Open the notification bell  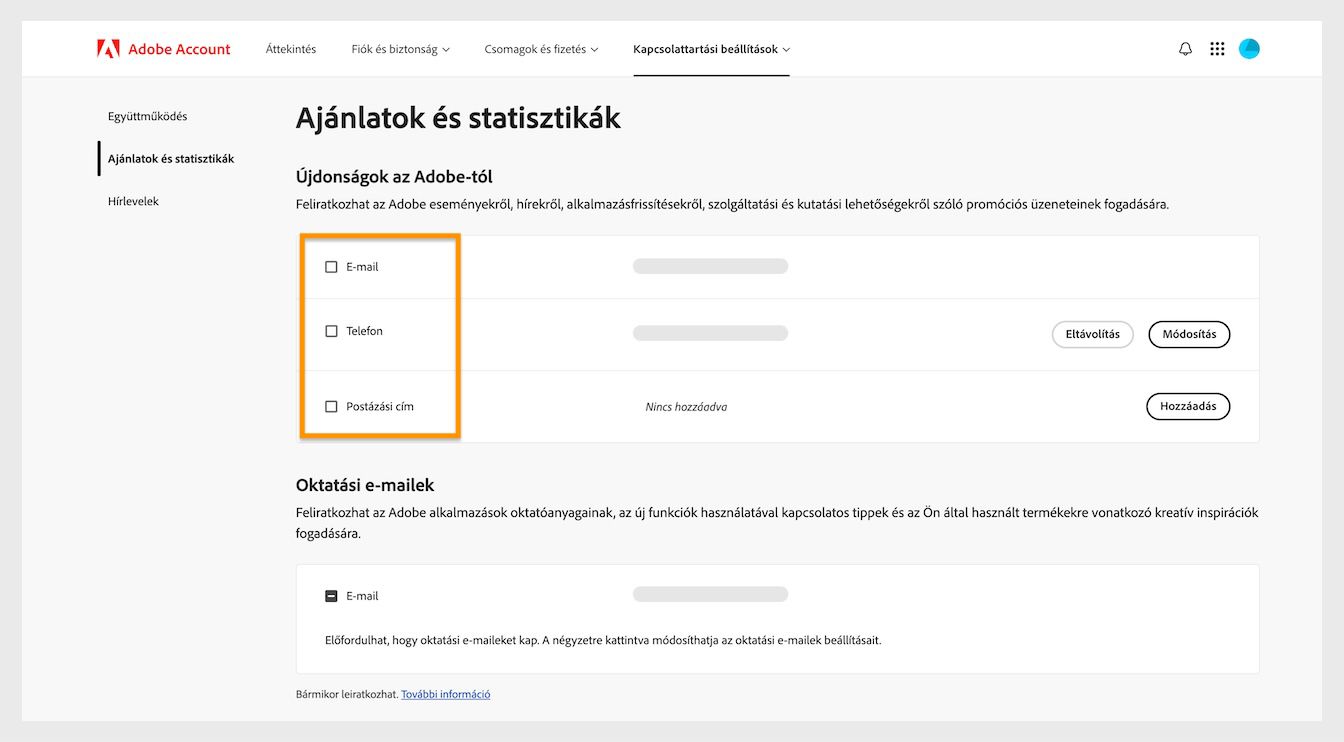(1185, 47)
